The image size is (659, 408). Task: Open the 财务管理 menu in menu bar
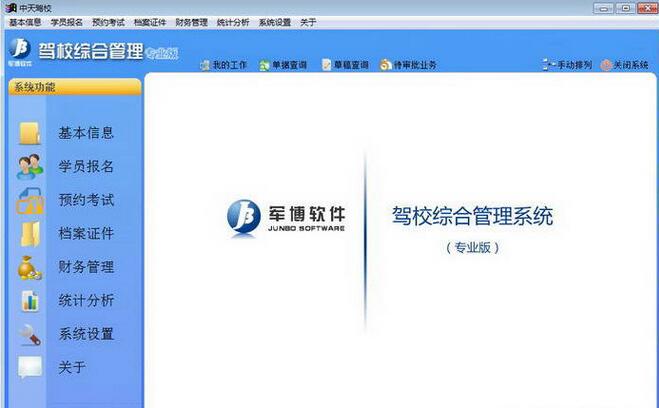click(x=191, y=23)
